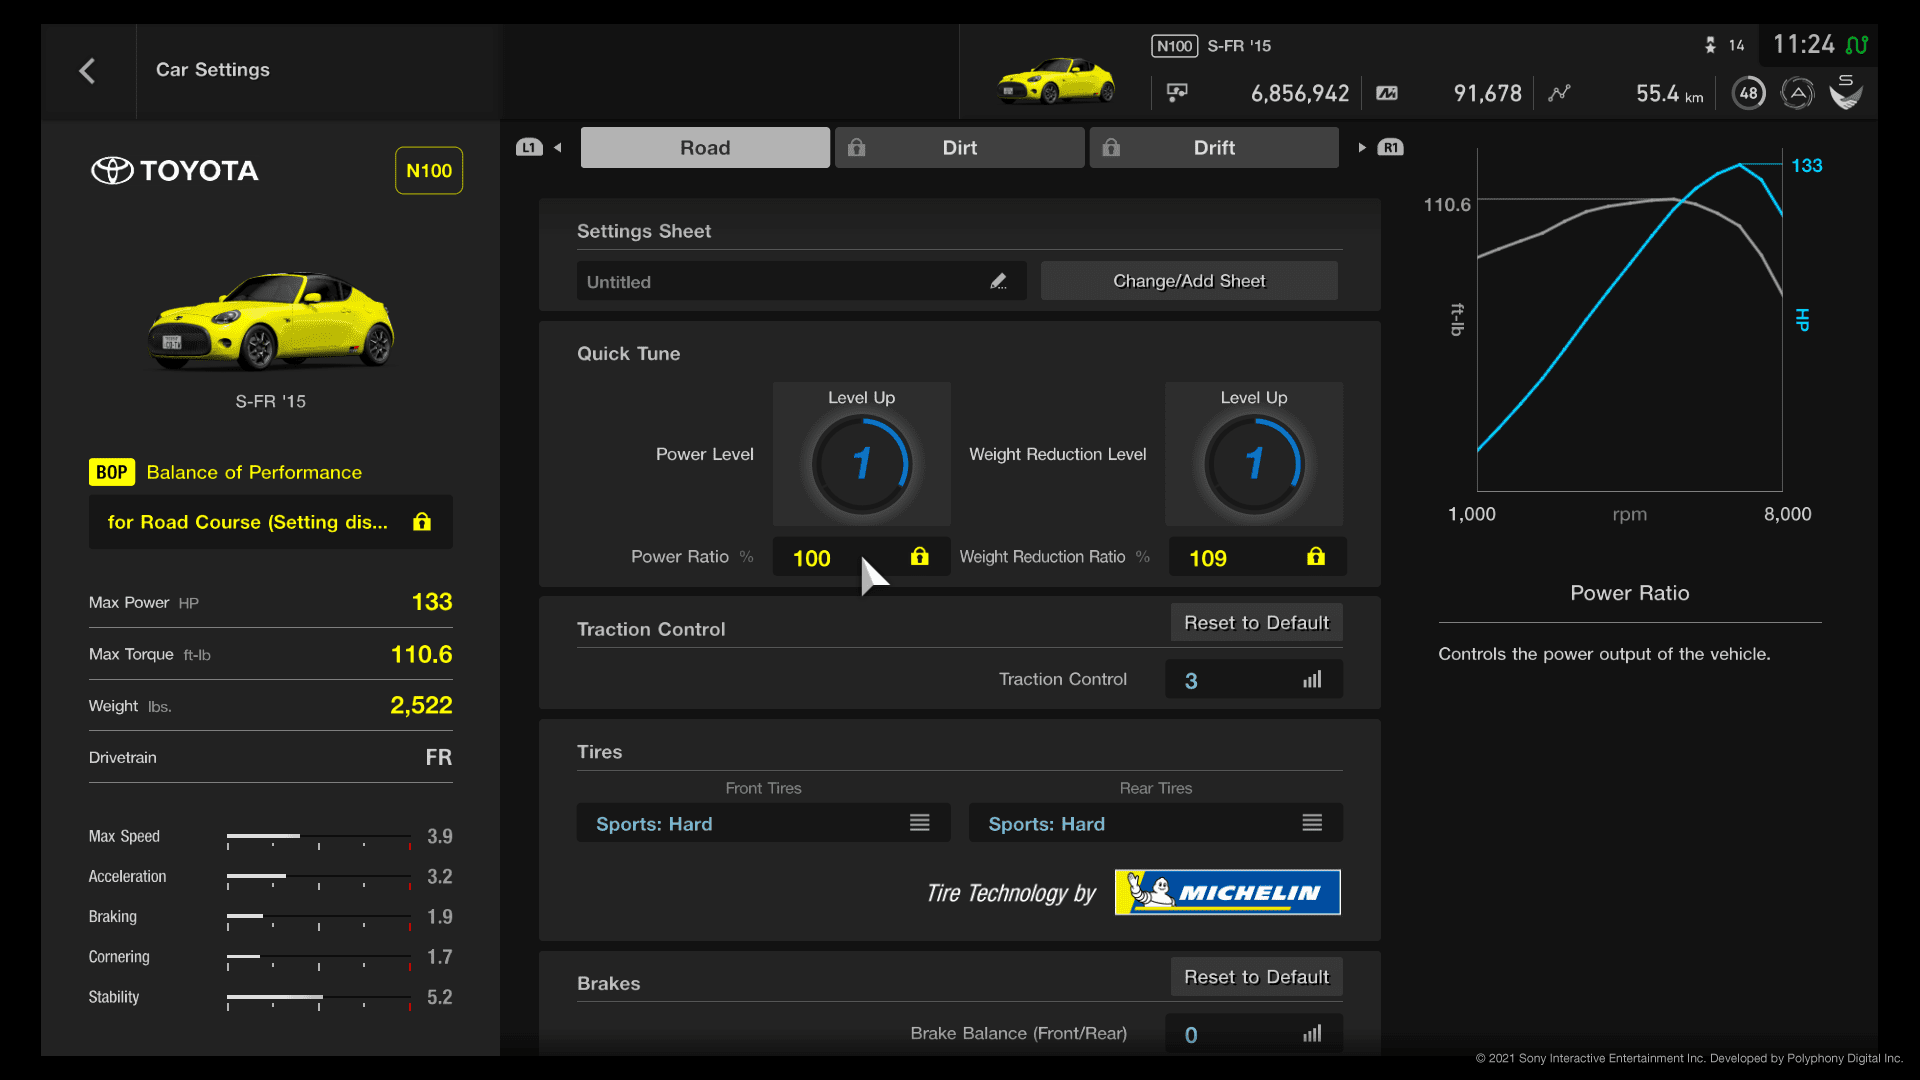Click the N100 class badge beside Toyota
Viewport: 1920px width, 1080px height.
[x=429, y=171]
